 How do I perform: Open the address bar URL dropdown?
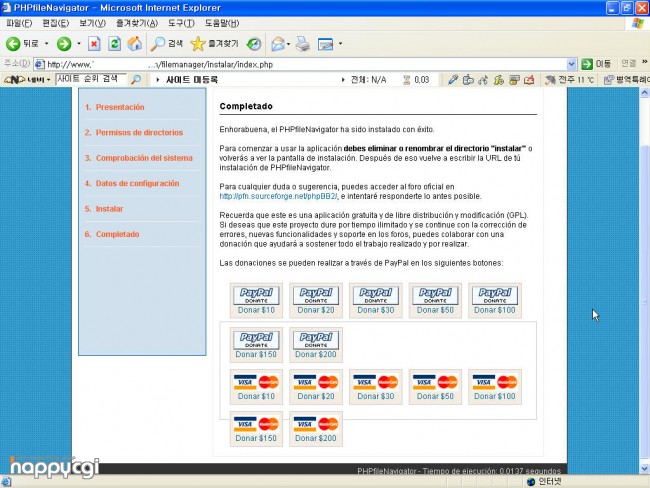pyautogui.click(x=571, y=64)
